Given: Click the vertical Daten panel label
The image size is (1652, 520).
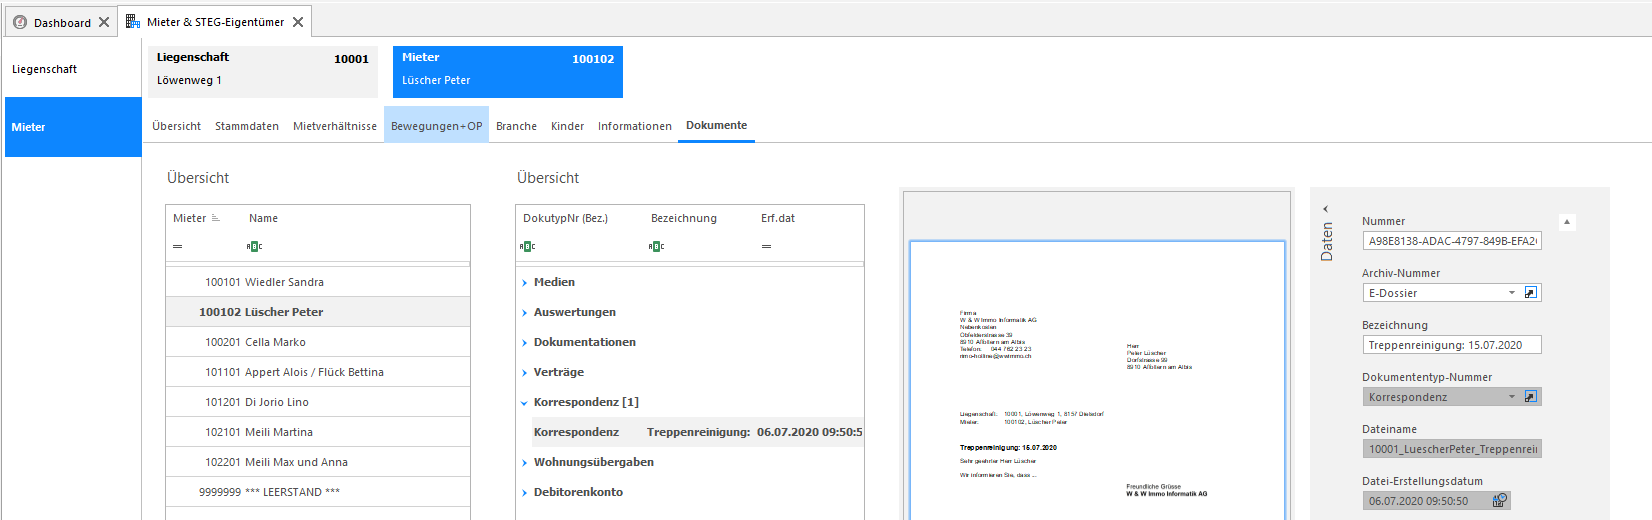Looking at the screenshot, I should [1327, 242].
